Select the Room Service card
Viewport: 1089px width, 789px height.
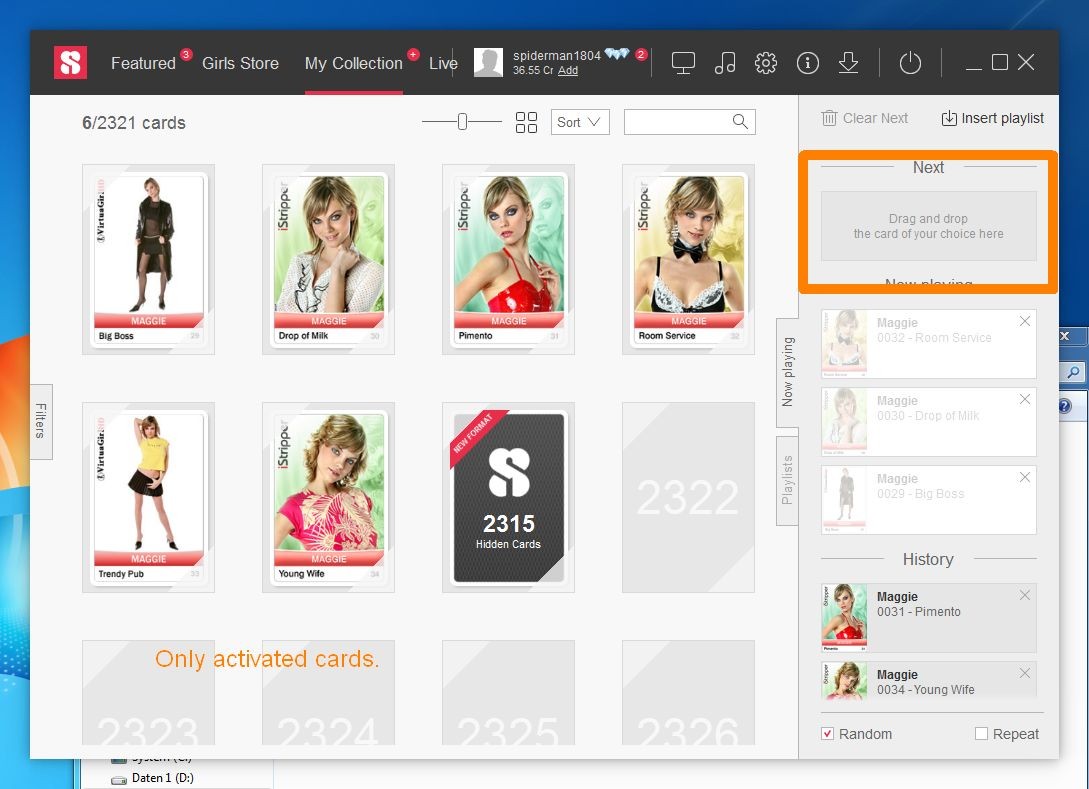688,259
